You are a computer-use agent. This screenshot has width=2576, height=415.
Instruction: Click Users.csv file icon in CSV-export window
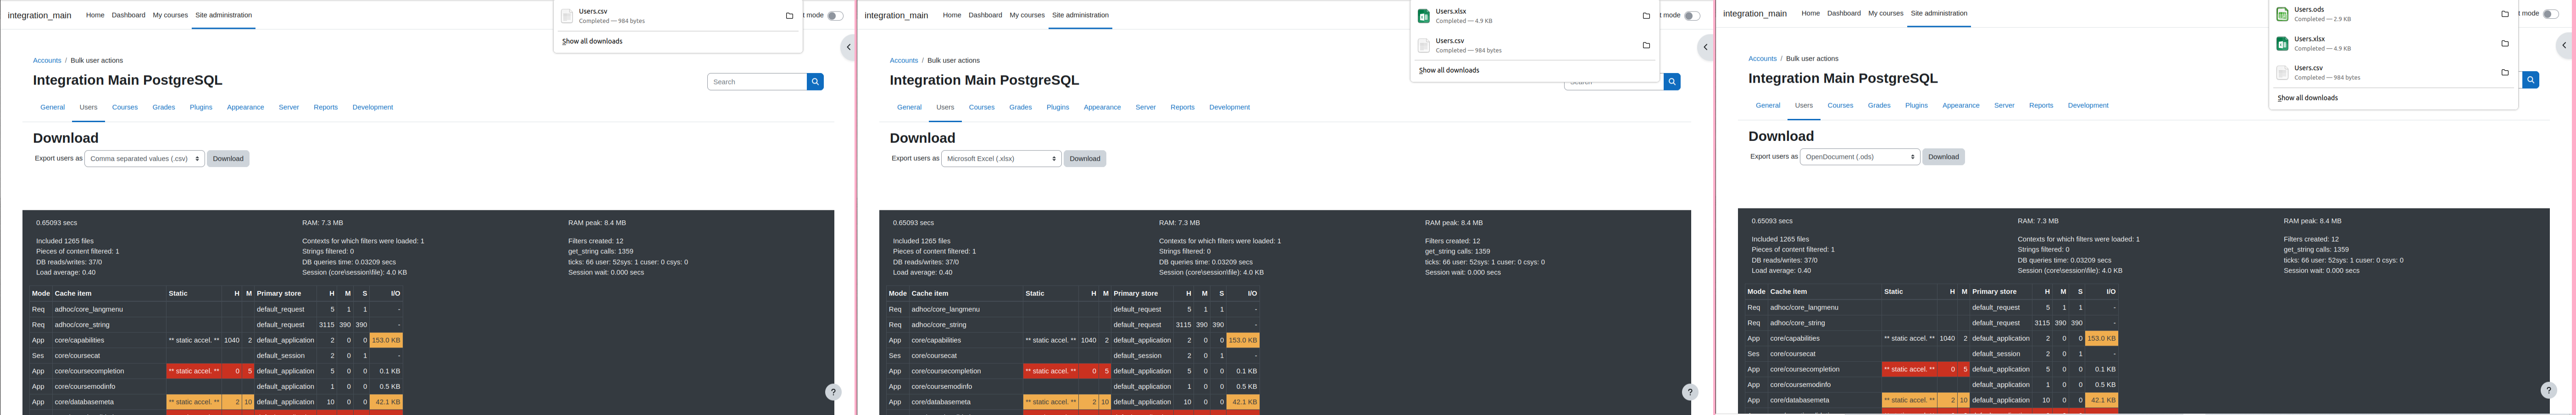click(x=567, y=16)
